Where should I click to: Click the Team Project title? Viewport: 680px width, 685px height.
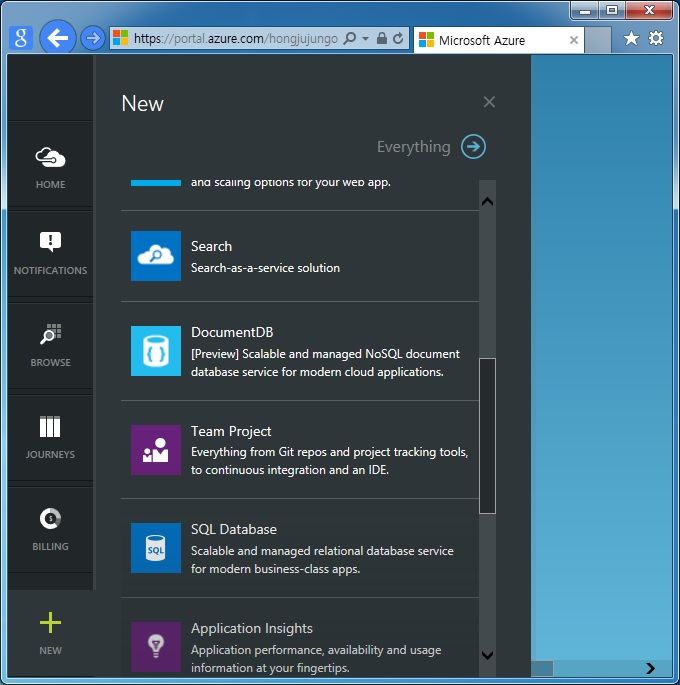point(231,432)
